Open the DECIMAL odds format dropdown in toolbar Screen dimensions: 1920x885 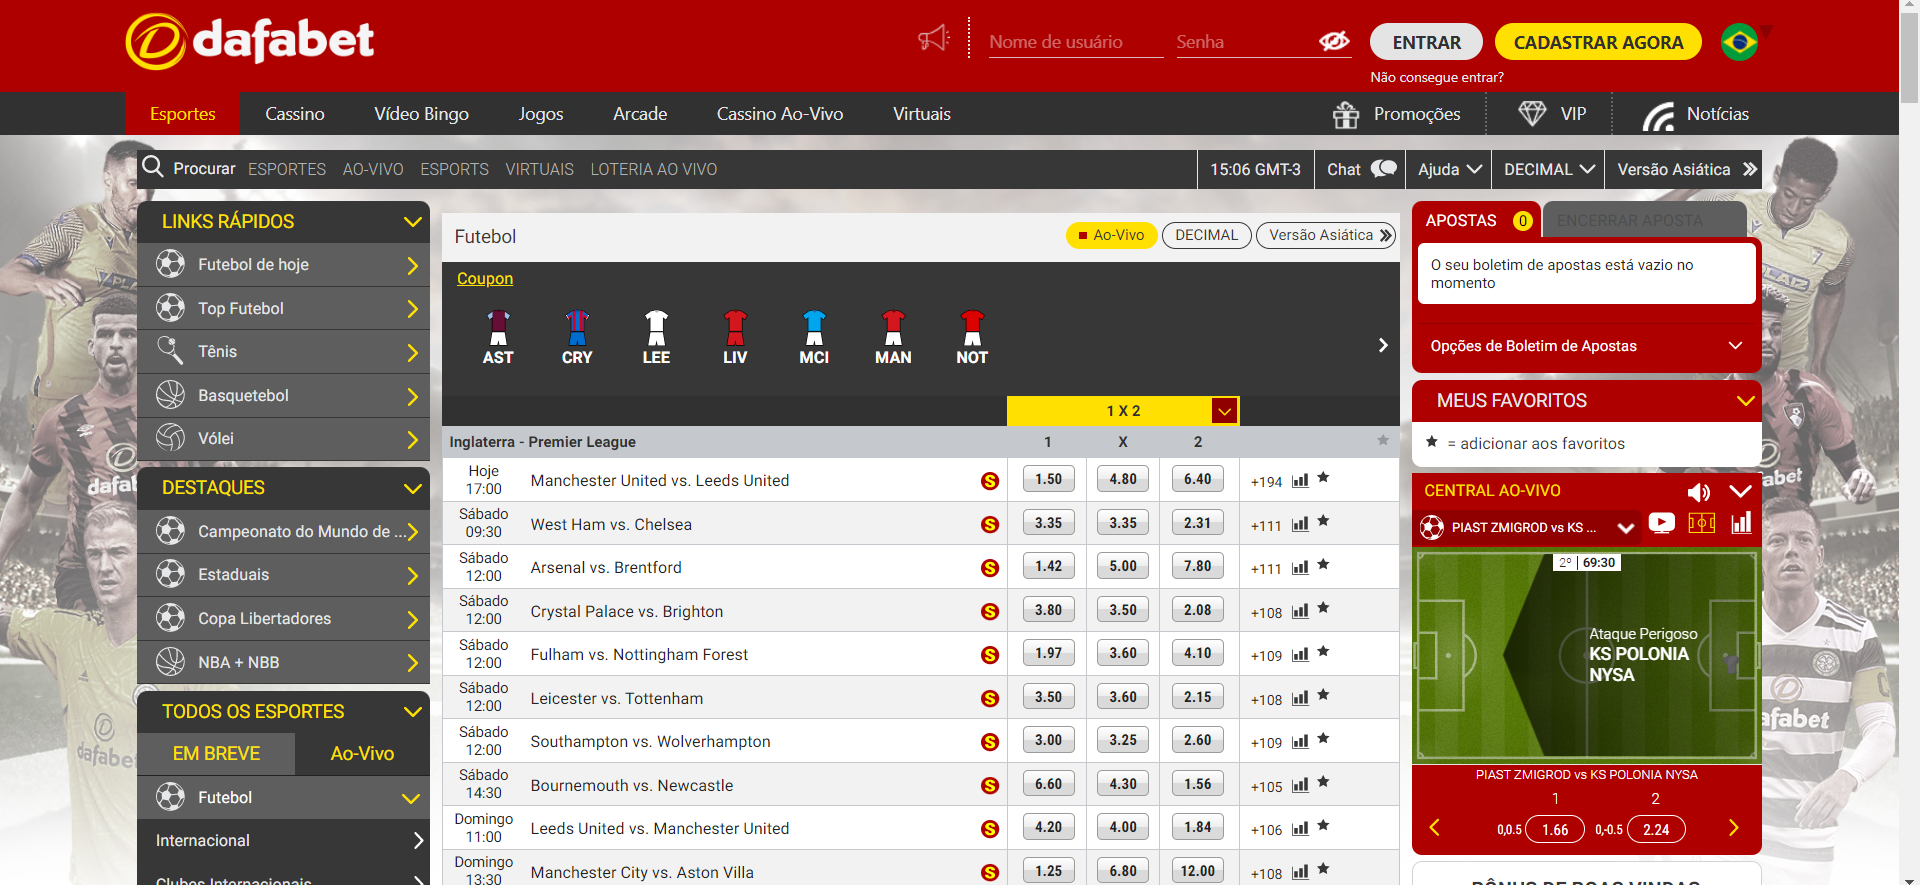(x=1549, y=170)
